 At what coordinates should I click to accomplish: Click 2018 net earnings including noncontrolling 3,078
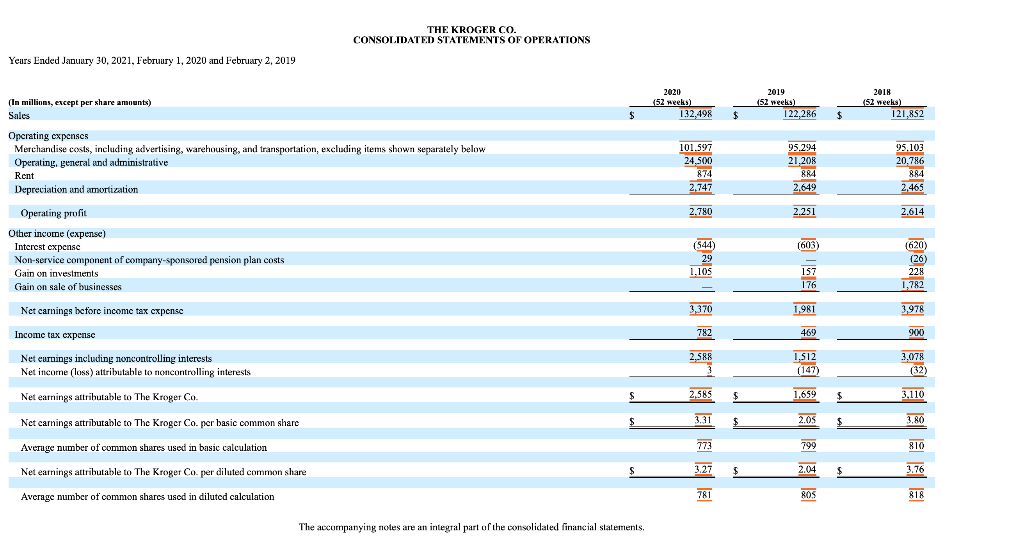(913, 357)
